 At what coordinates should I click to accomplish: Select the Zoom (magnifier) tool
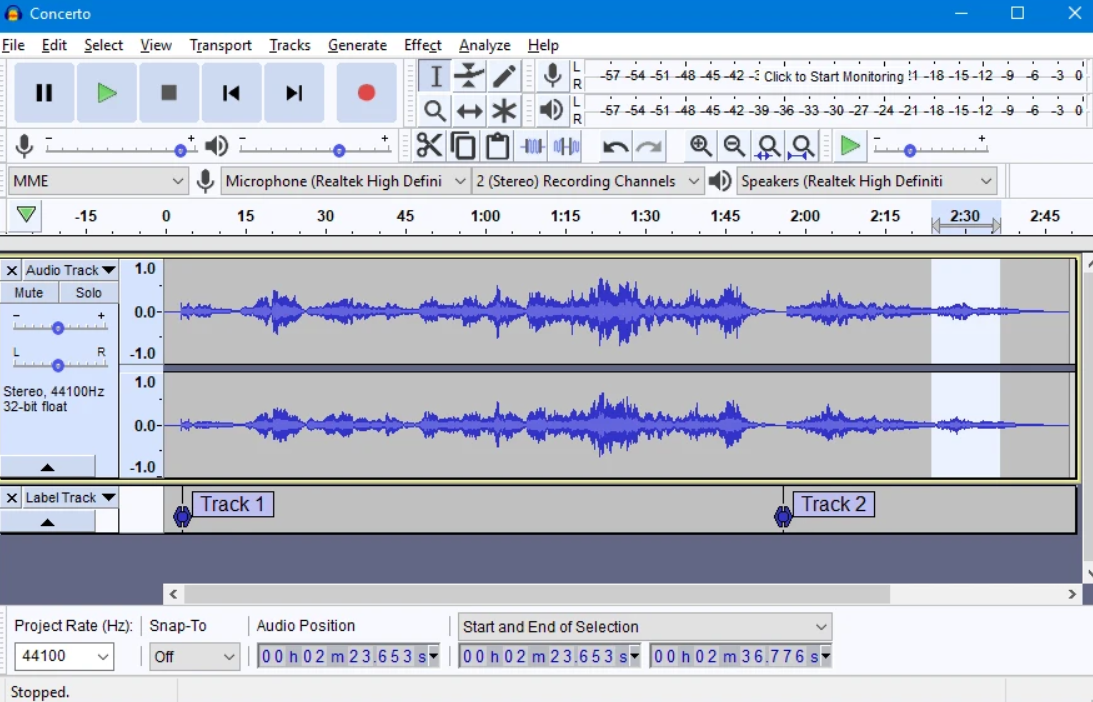click(435, 110)
